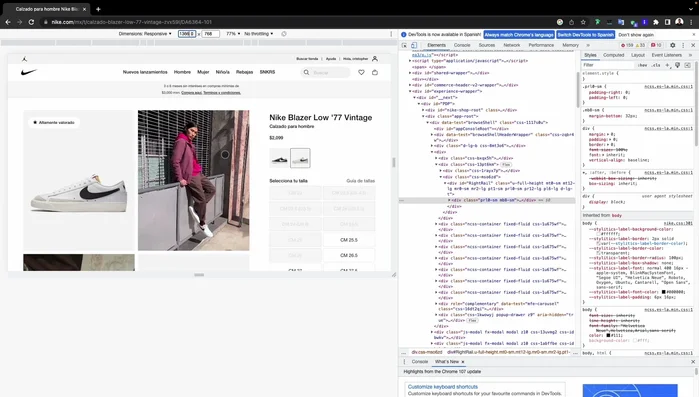Open the Sources tab
The image size is (699, 397).
pos(487,45)
